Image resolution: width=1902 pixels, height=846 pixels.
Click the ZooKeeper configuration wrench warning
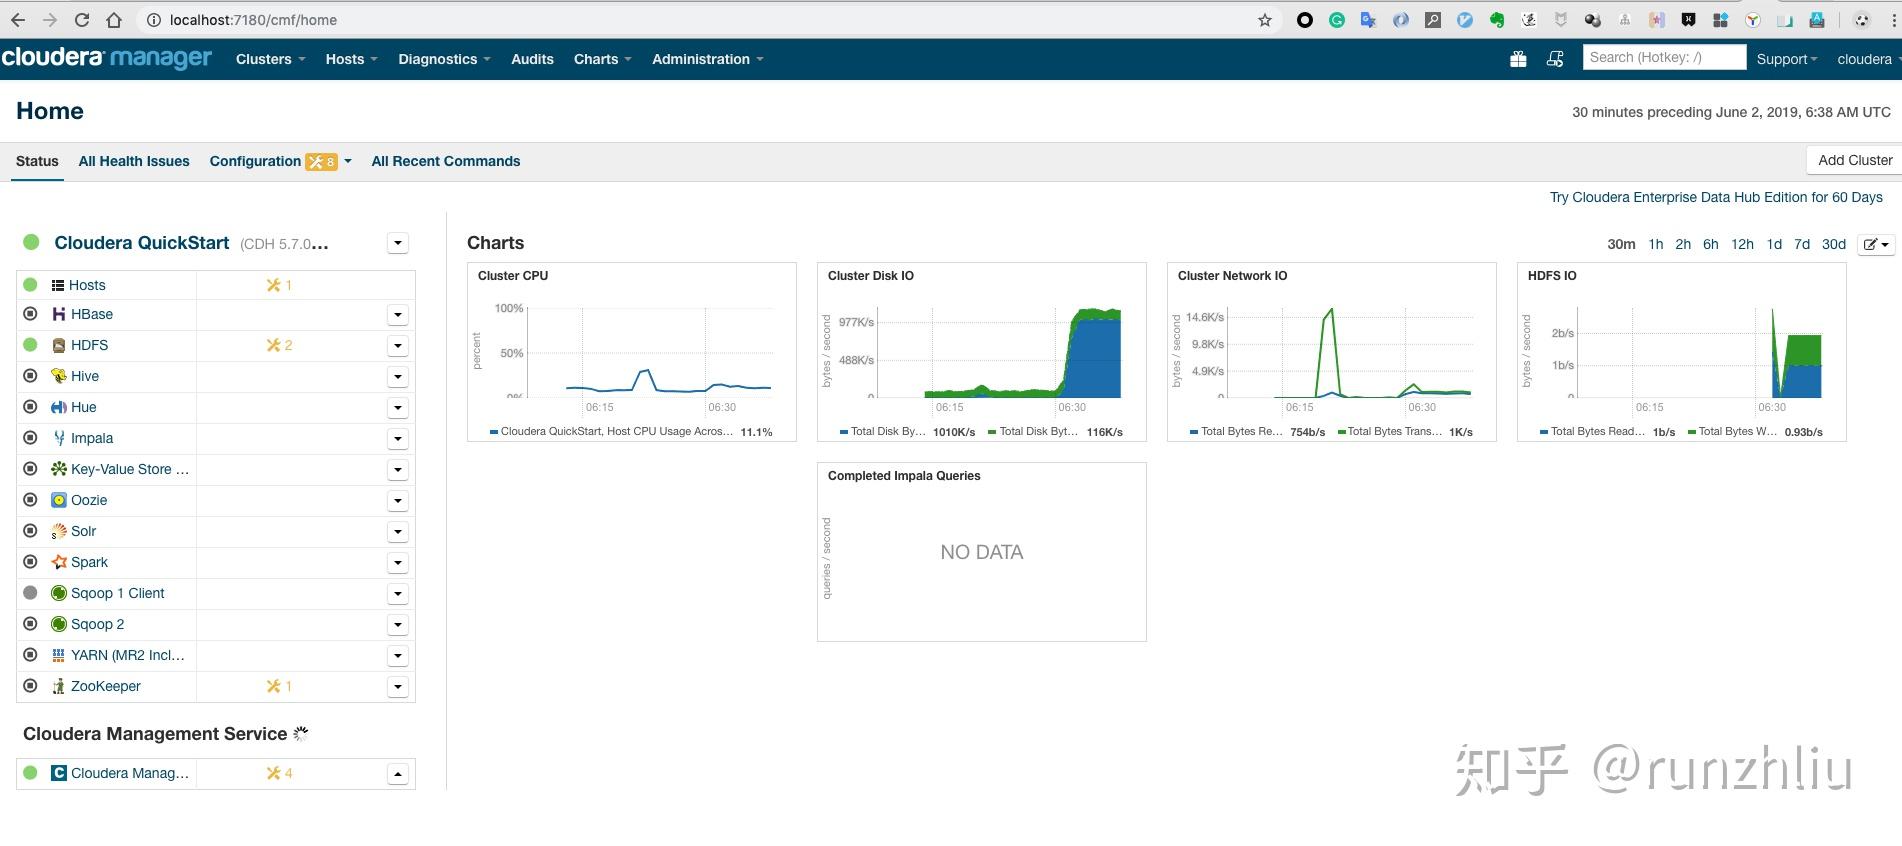279,686
